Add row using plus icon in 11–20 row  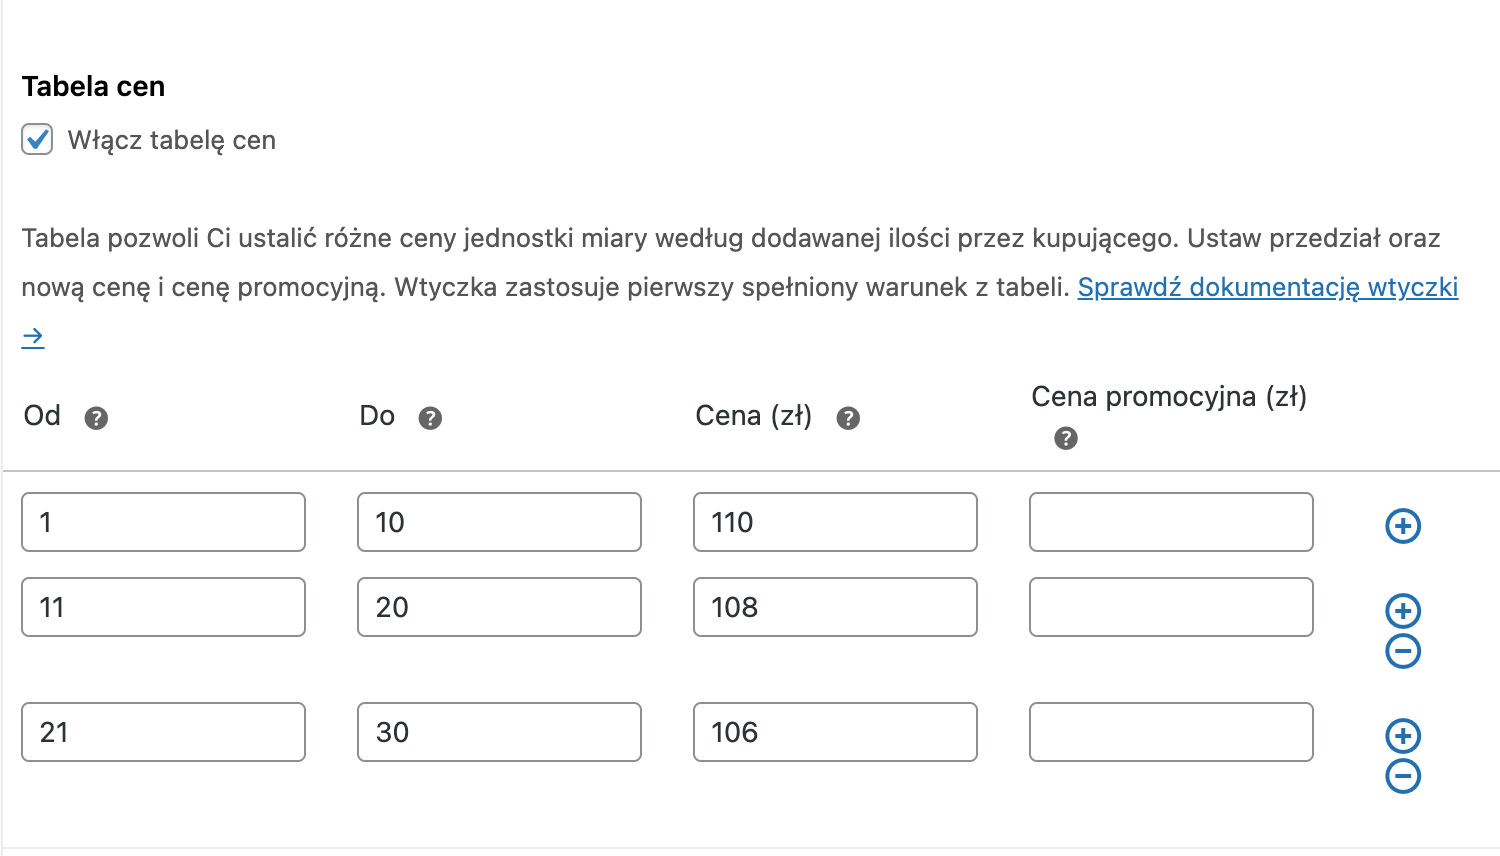[1403, 610]
